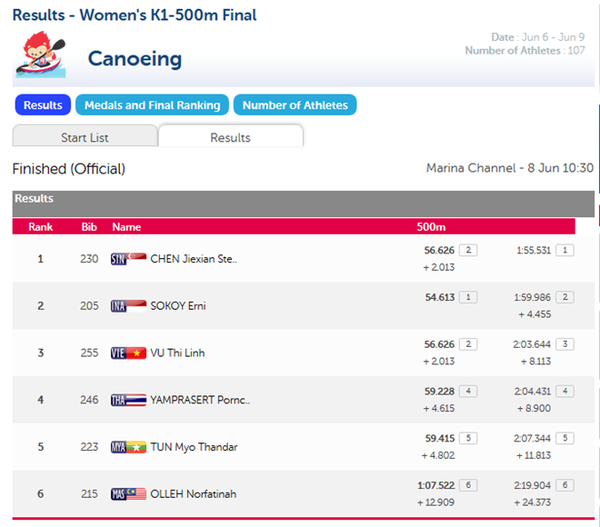Click the canoeing mascot logo
The height and width of the screenshot is (527, 600).
click(x=41, y=55)
